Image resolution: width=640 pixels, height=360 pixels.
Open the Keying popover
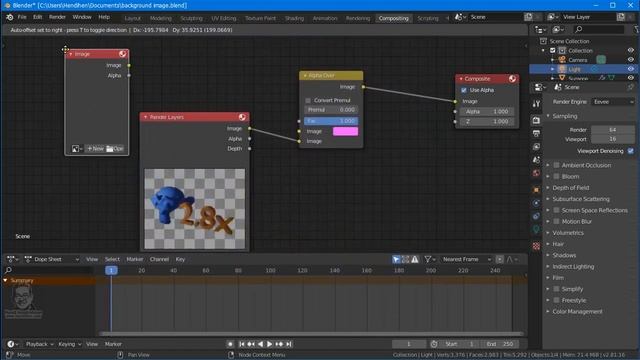click(x=69, y=344)
